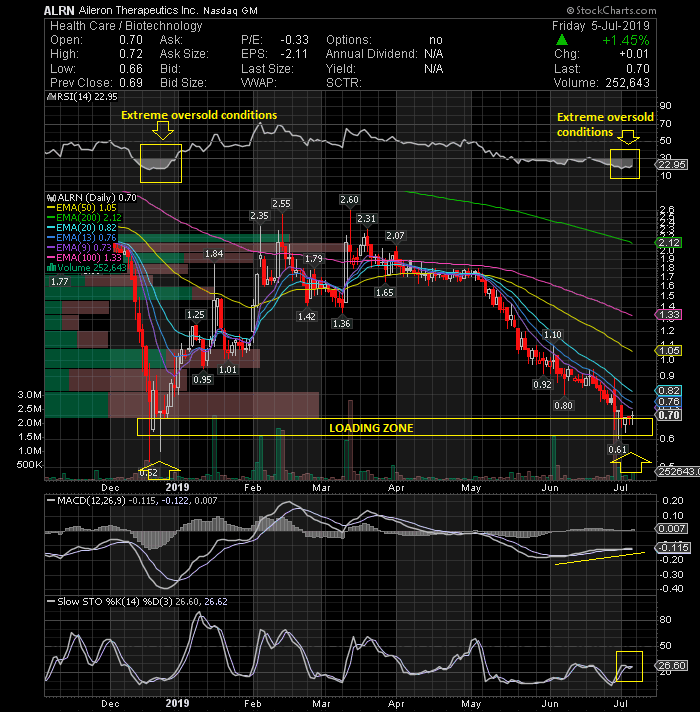The image size is (700, 712).
Task: Click the Annual Dividend N/A value
Action: [434, 54]
